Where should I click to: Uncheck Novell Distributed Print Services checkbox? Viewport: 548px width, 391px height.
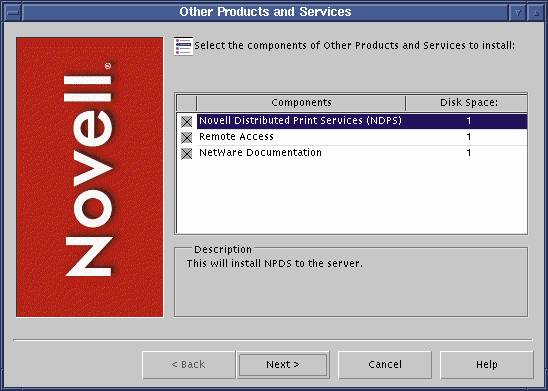(x=187, y=122)
